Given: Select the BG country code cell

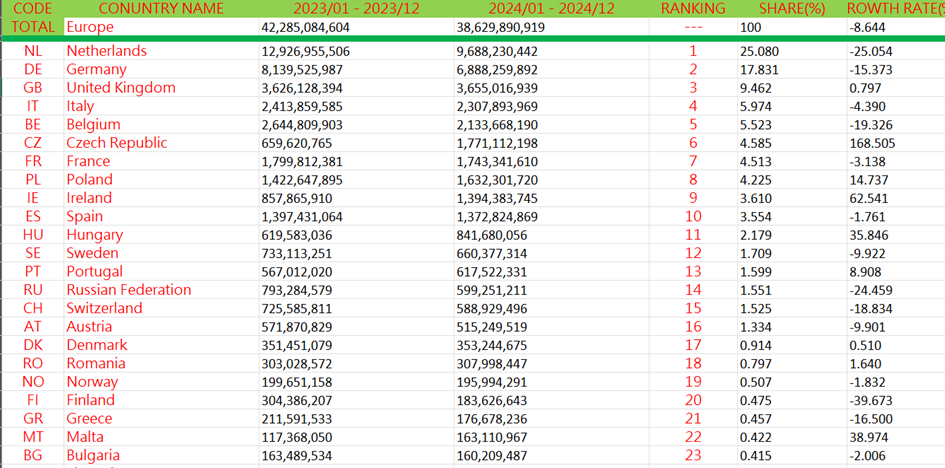Looking at the screenshot, I should pyautogui.click(x=32, y=455).
